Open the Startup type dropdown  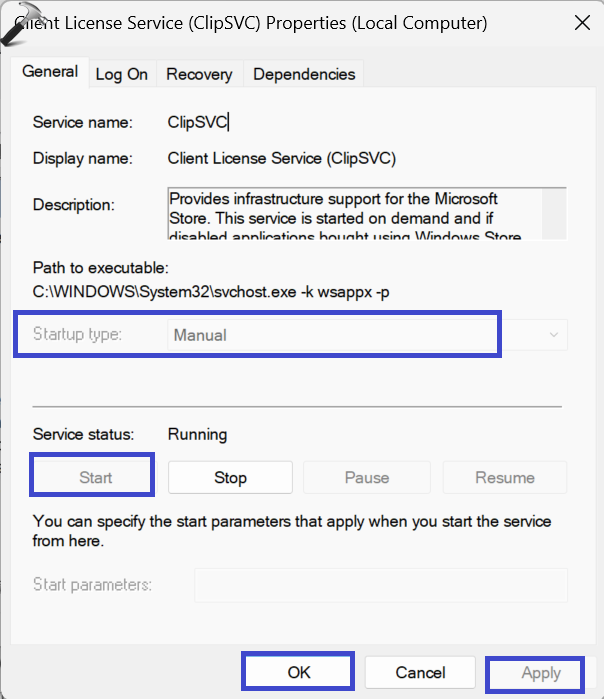tap(366, 335)
